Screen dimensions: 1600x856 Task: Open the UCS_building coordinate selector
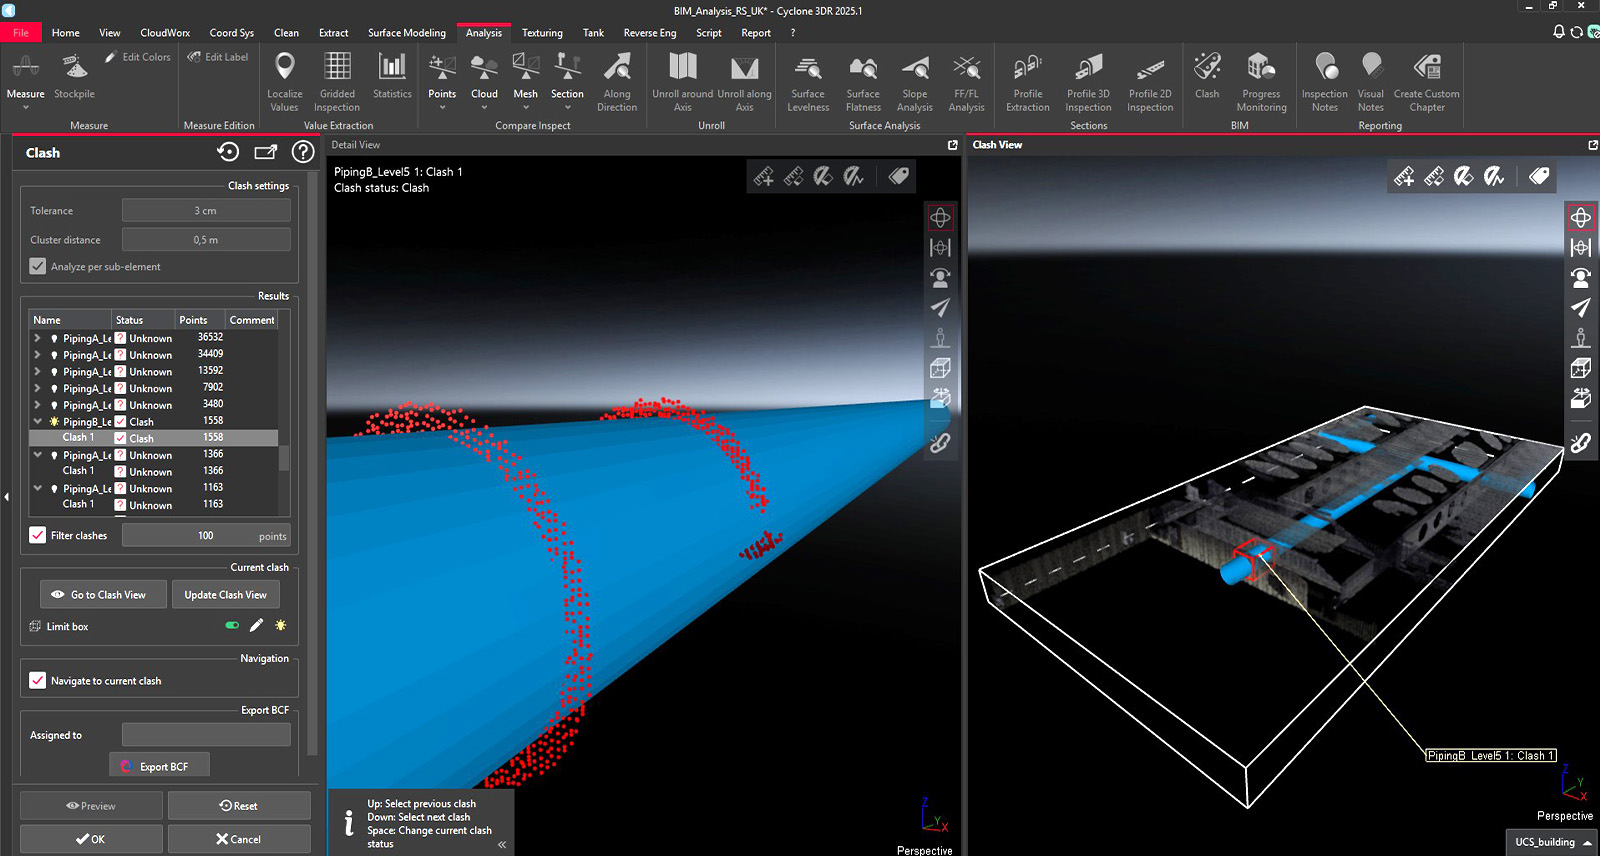[x=1552, y=842]
